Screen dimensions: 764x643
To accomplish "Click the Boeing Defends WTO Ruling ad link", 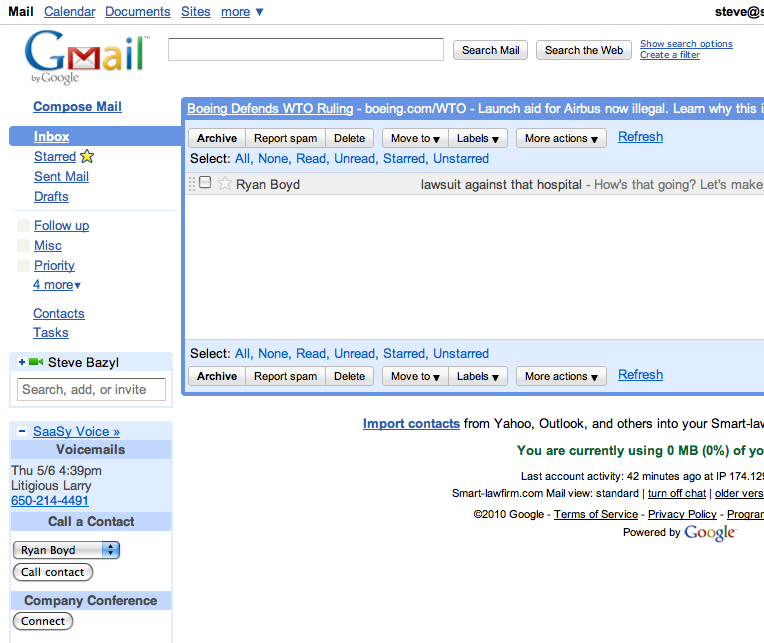I will [270, 109].
